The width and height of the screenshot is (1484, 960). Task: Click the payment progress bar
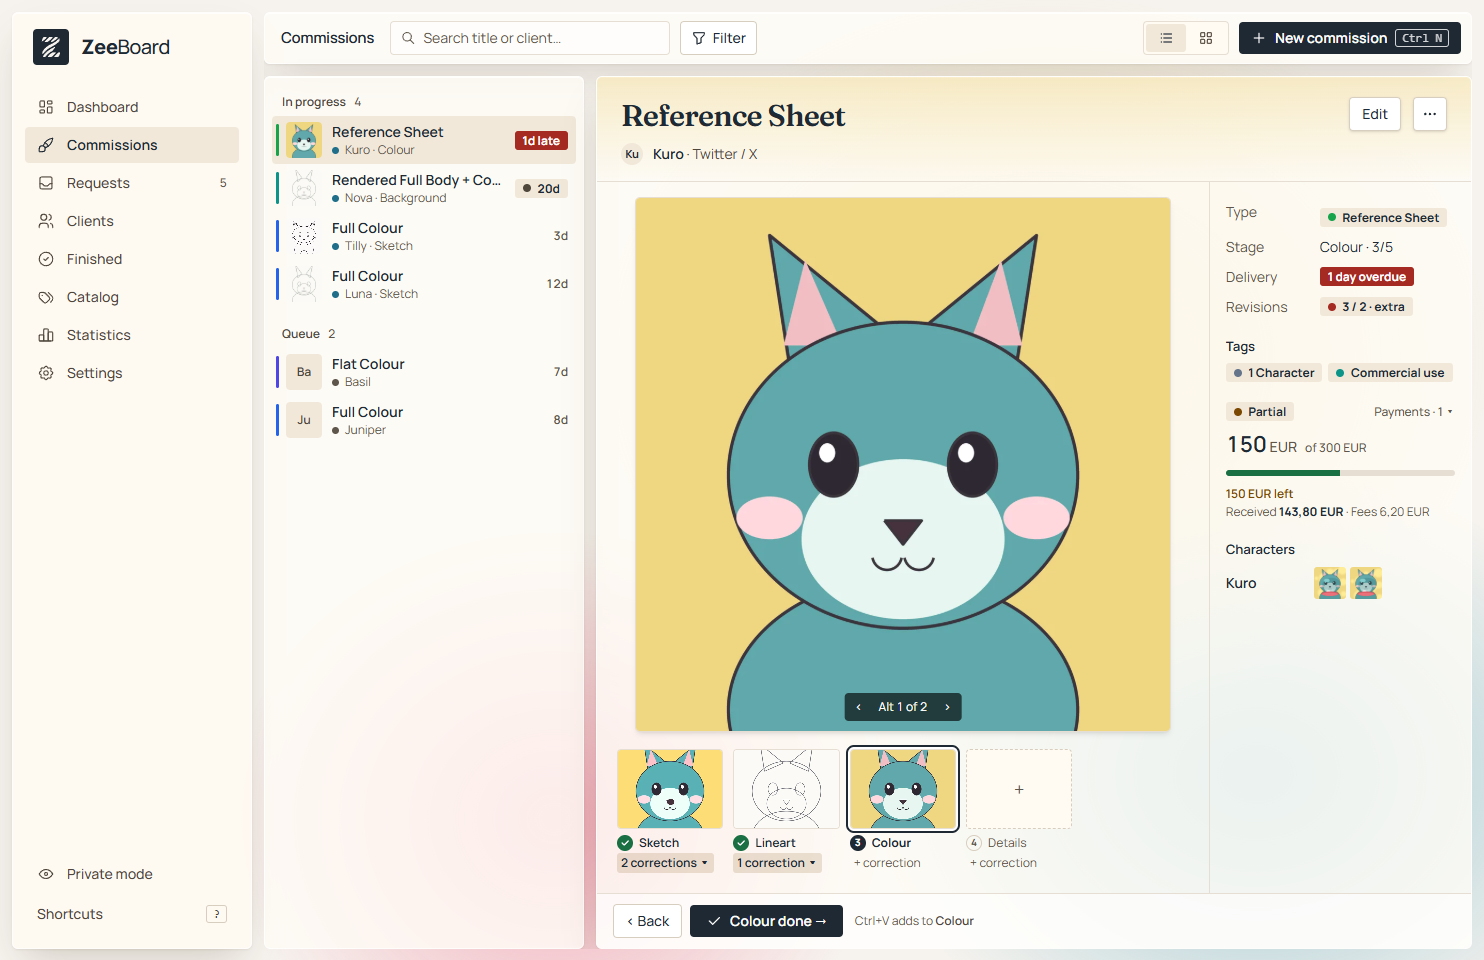coord(1340,473)
